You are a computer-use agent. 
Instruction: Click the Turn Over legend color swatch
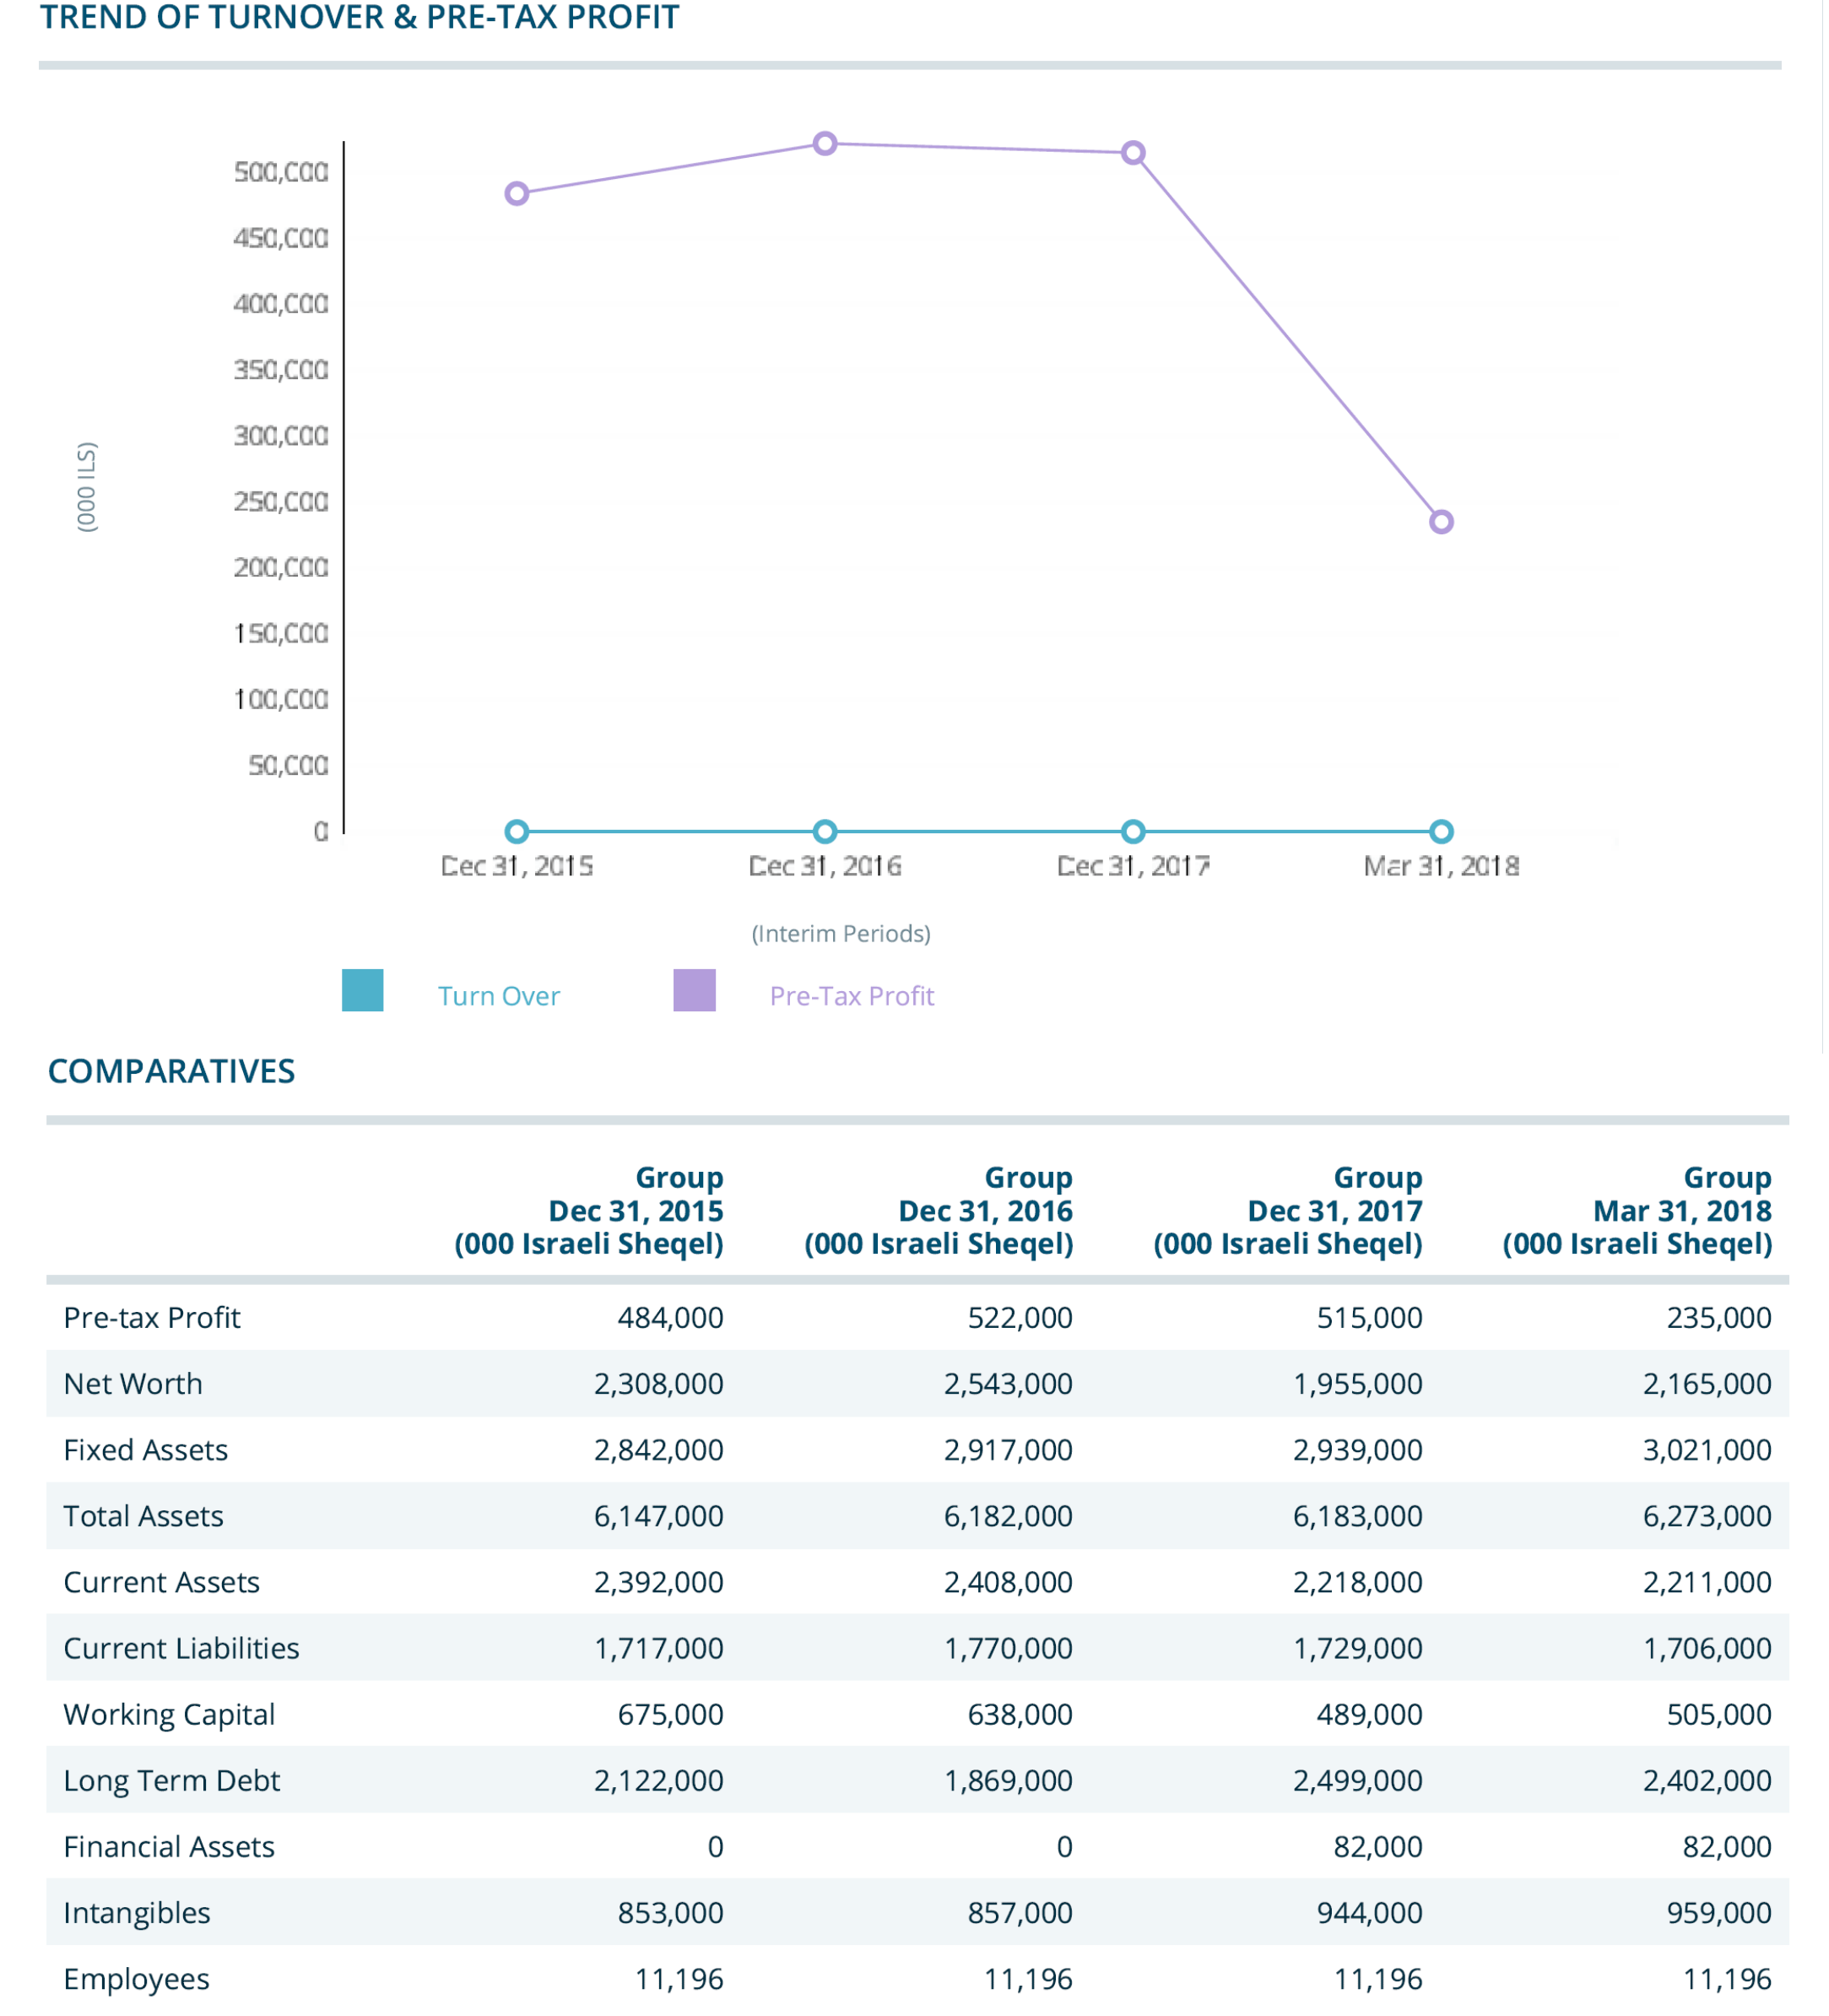coord(363,991)
